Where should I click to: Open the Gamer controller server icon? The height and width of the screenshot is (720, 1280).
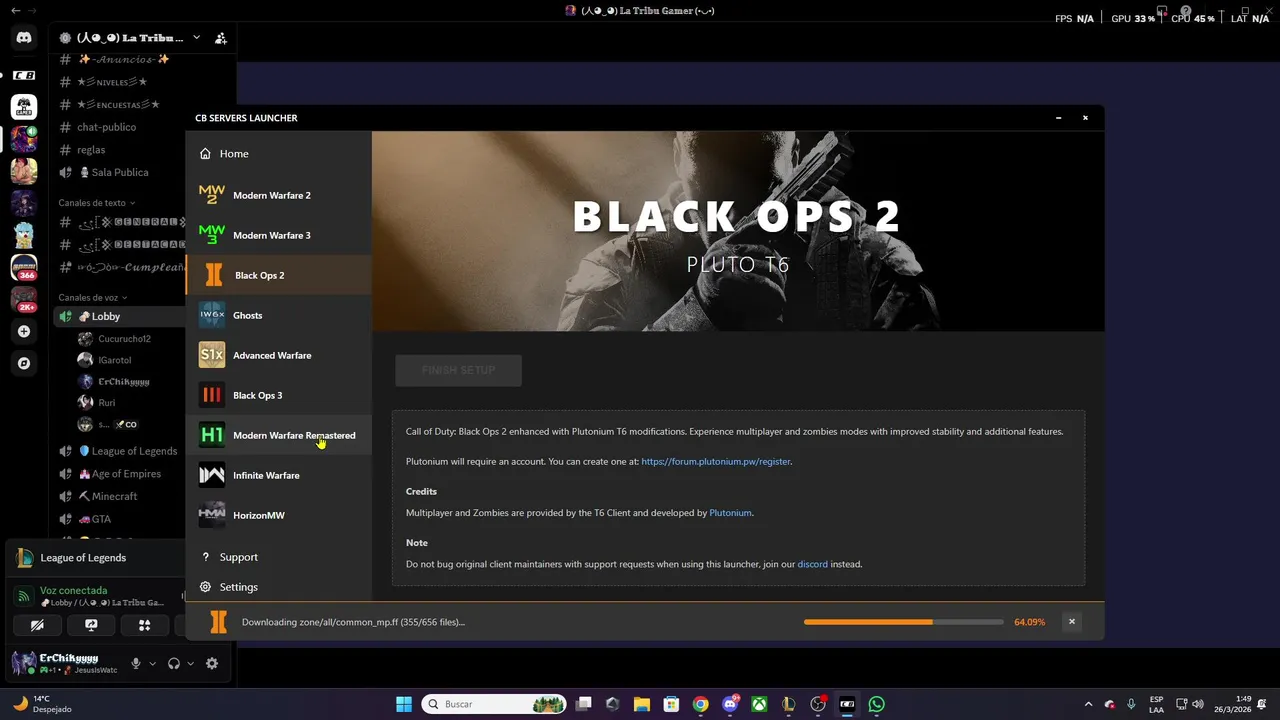tap(24, 106)
